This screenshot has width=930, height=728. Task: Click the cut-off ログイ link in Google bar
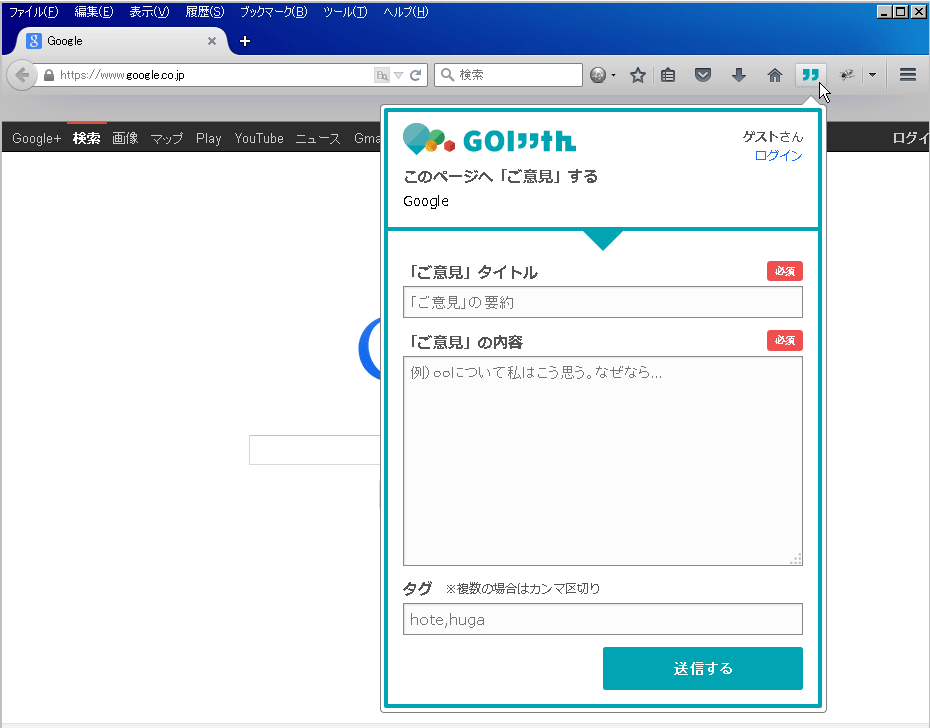[910, 138]
